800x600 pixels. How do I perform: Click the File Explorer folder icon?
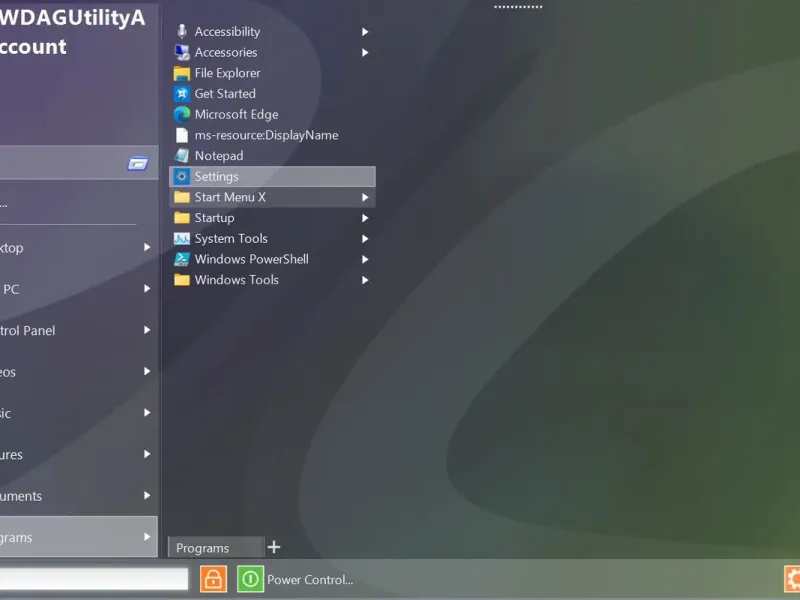coord(182,73)
